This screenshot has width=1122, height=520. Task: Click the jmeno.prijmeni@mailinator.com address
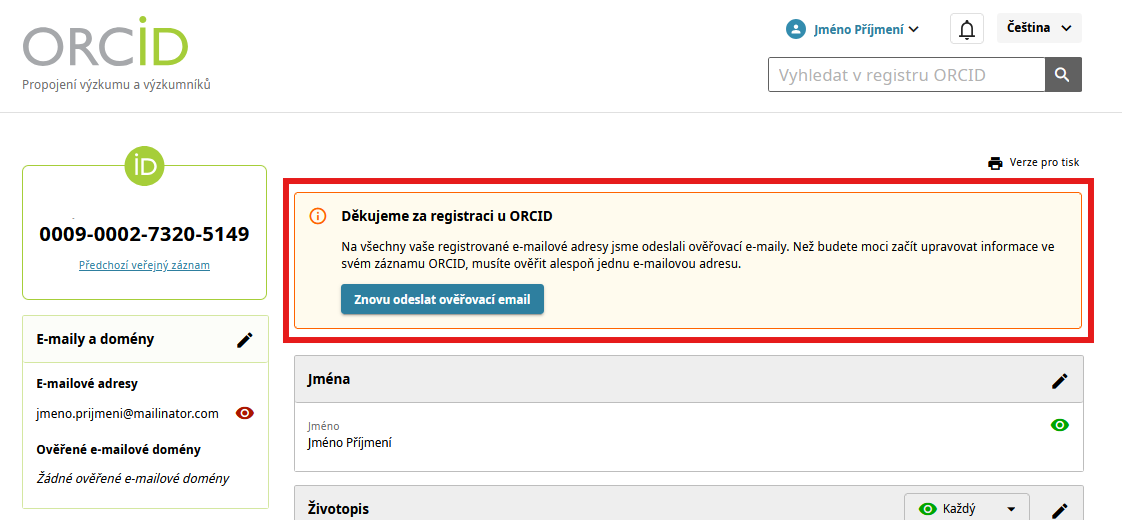point(127,413)
